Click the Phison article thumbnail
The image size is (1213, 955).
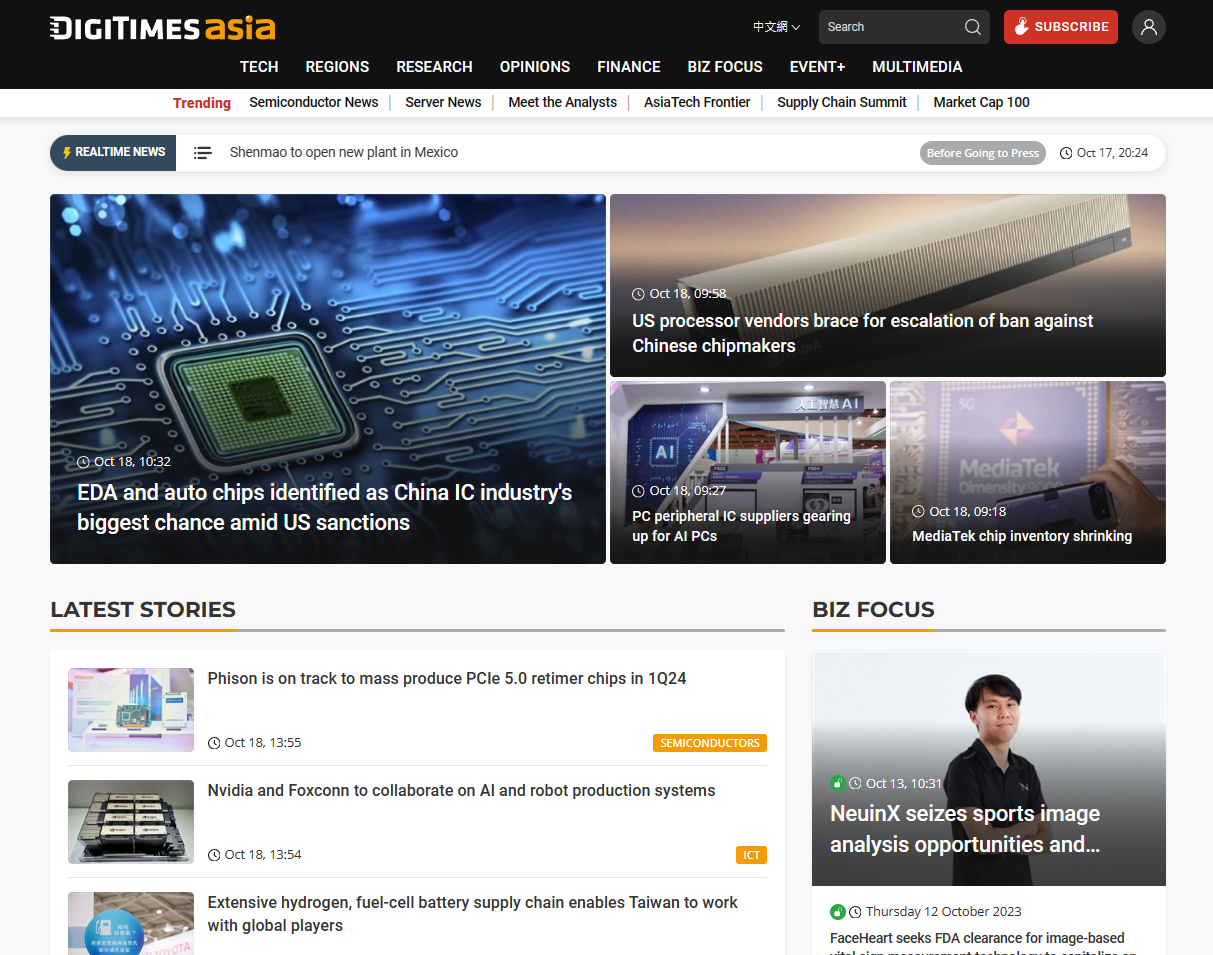pyautogui.click(x=131, y=710)
